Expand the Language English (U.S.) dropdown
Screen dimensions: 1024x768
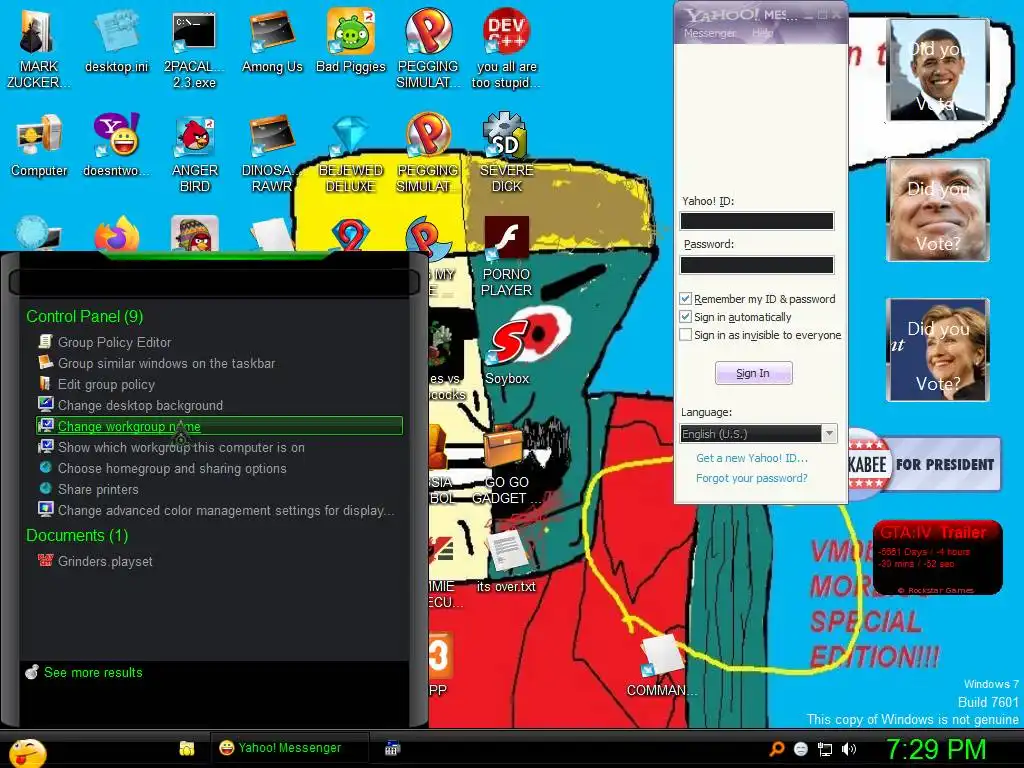829,434
